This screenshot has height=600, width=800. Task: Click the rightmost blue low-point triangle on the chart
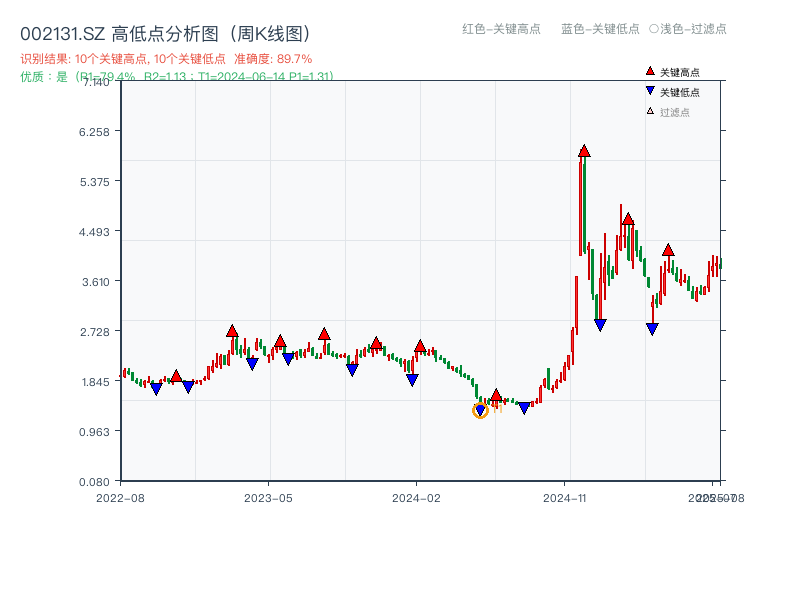point(653,326)
